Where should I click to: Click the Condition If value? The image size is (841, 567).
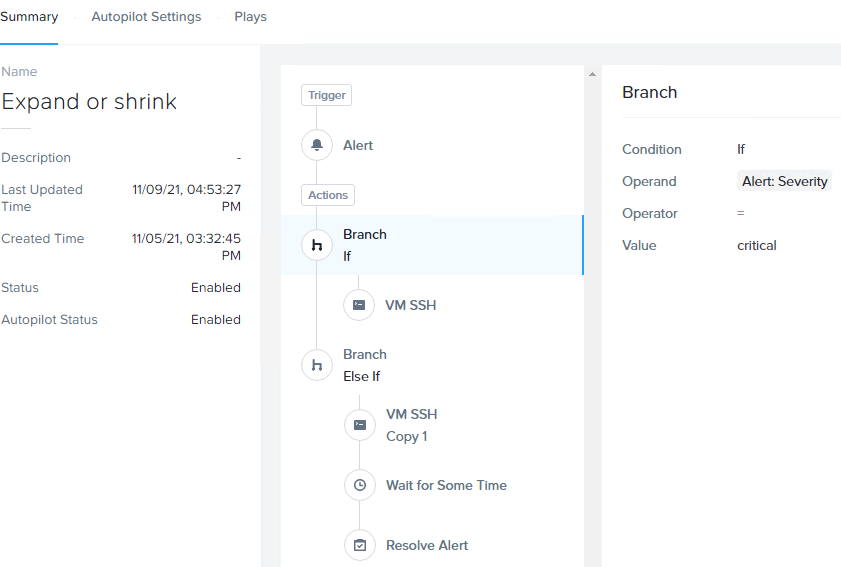click(x=741, y=149)
